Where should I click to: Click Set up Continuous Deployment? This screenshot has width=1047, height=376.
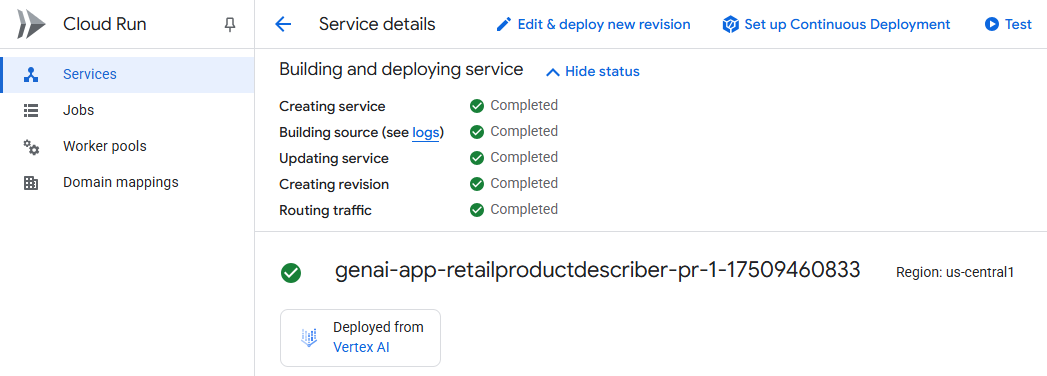[x=836, y=25]
